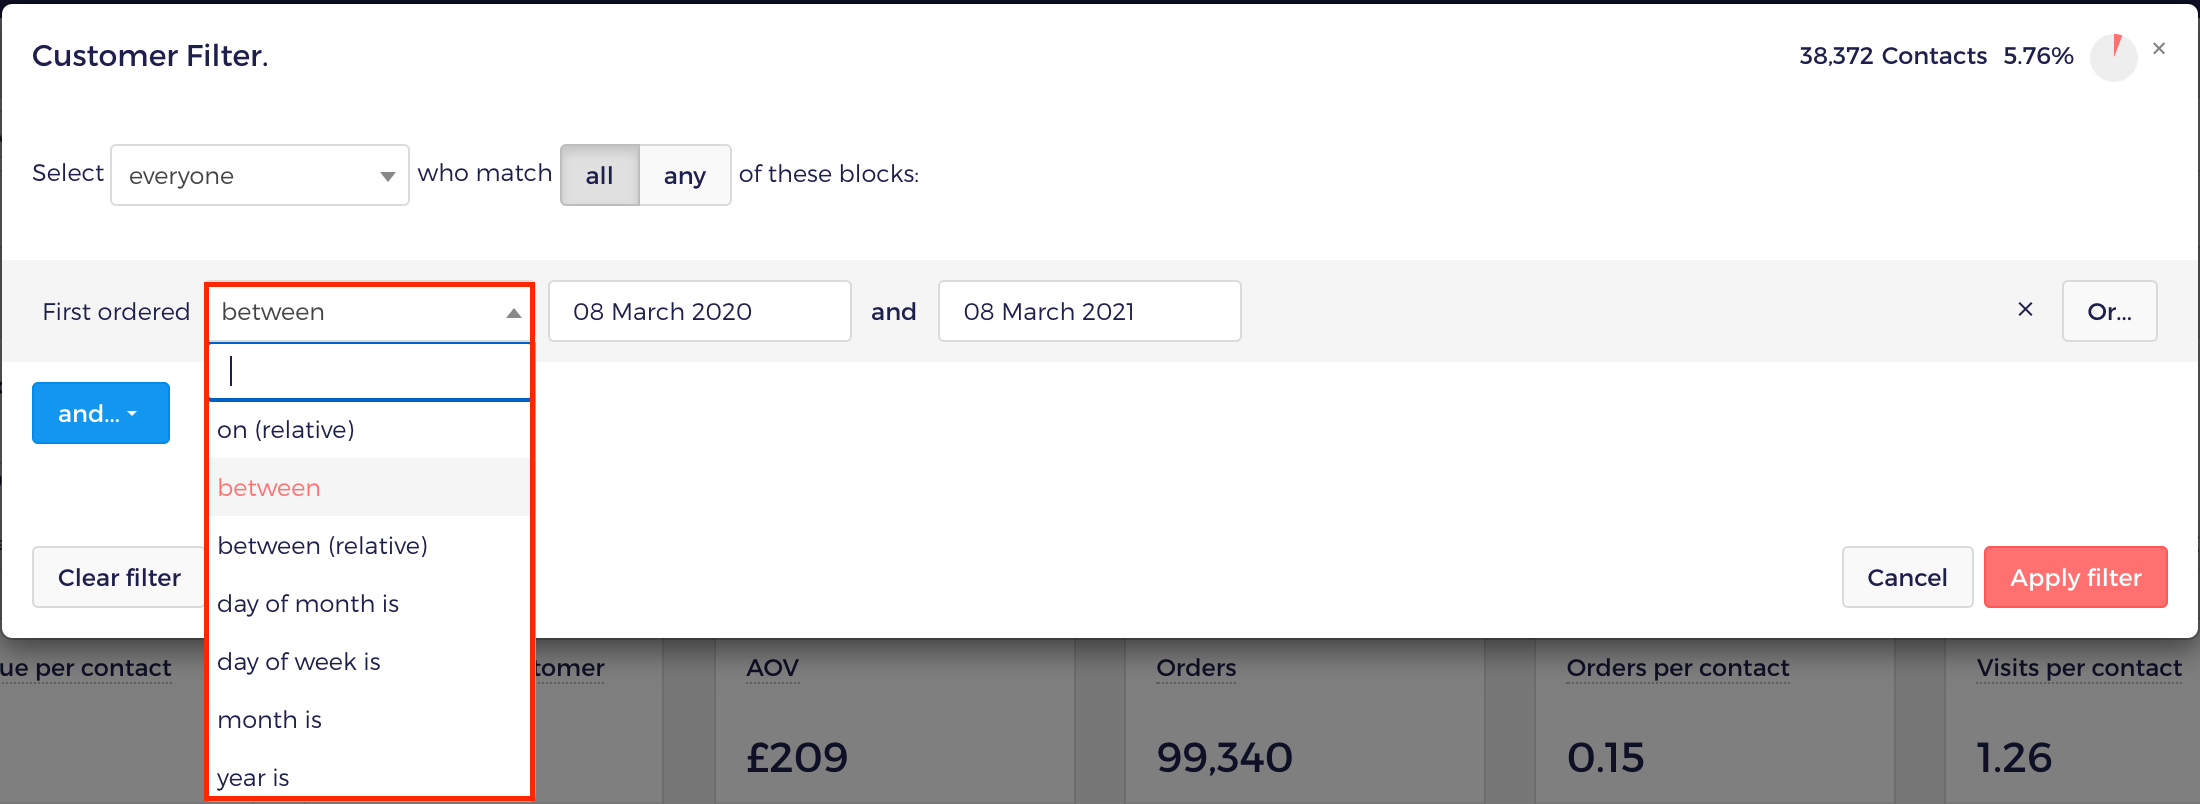Click the dropdown search text box
Screen dimensions: 2200x804
[369, 372]
